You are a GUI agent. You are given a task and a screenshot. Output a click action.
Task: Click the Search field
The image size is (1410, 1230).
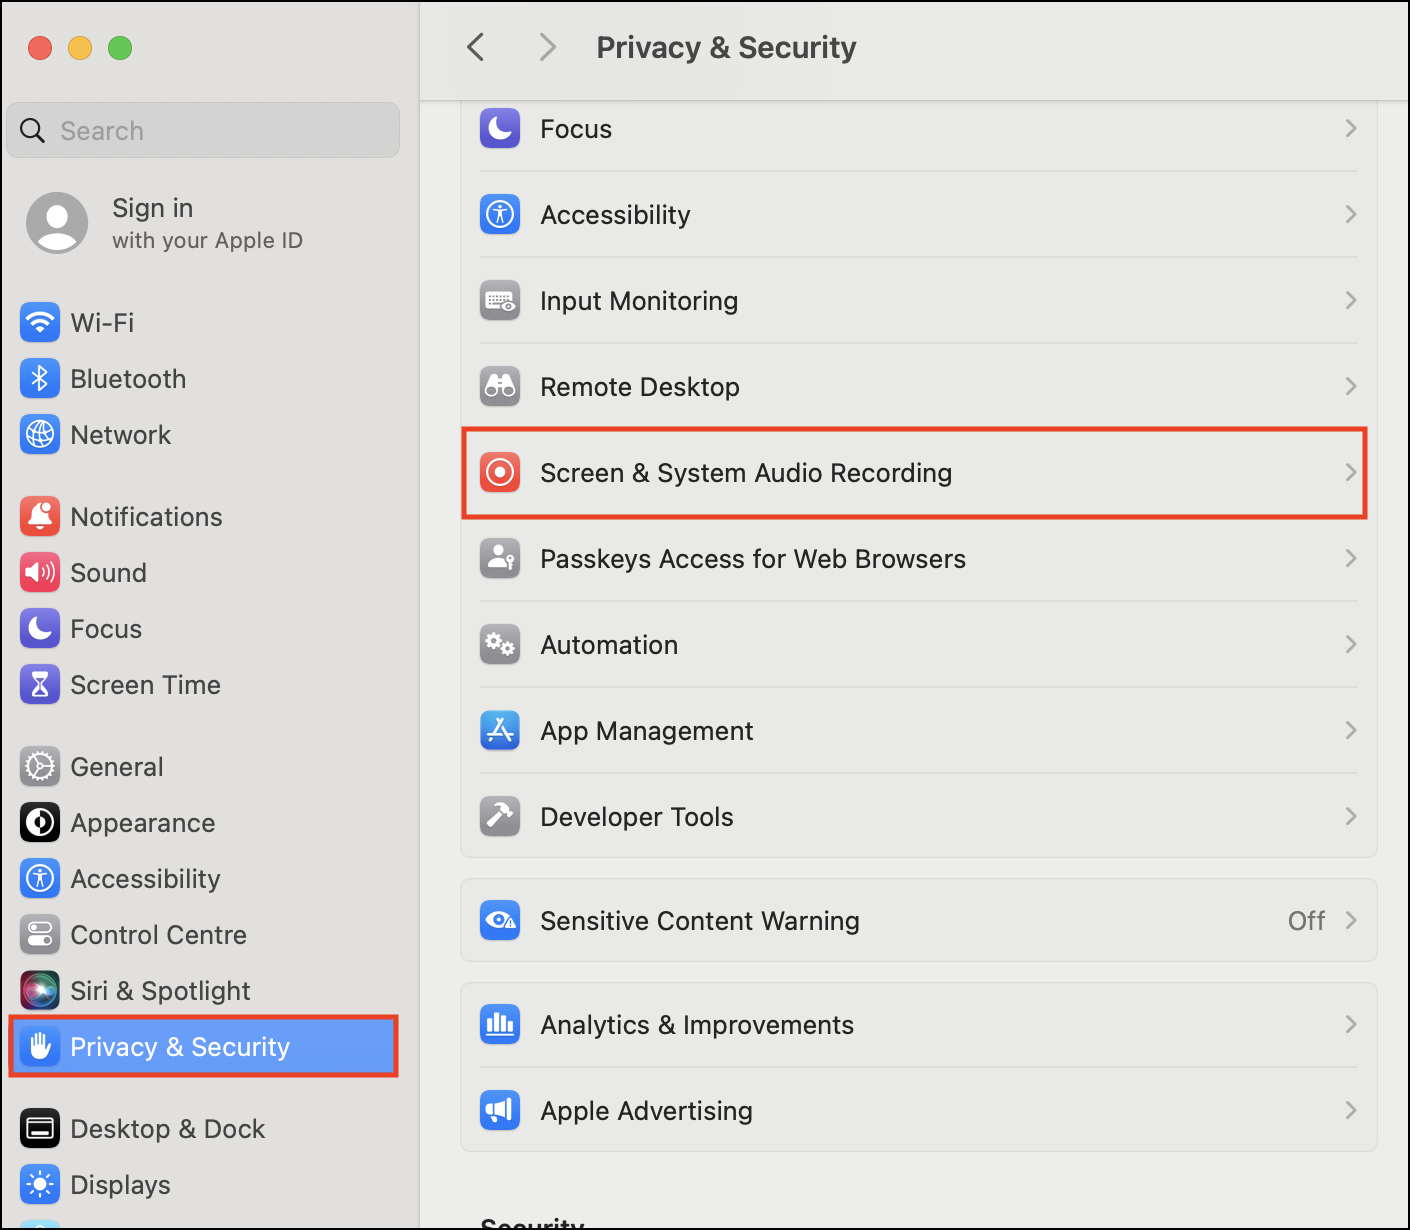coord(203,131)
